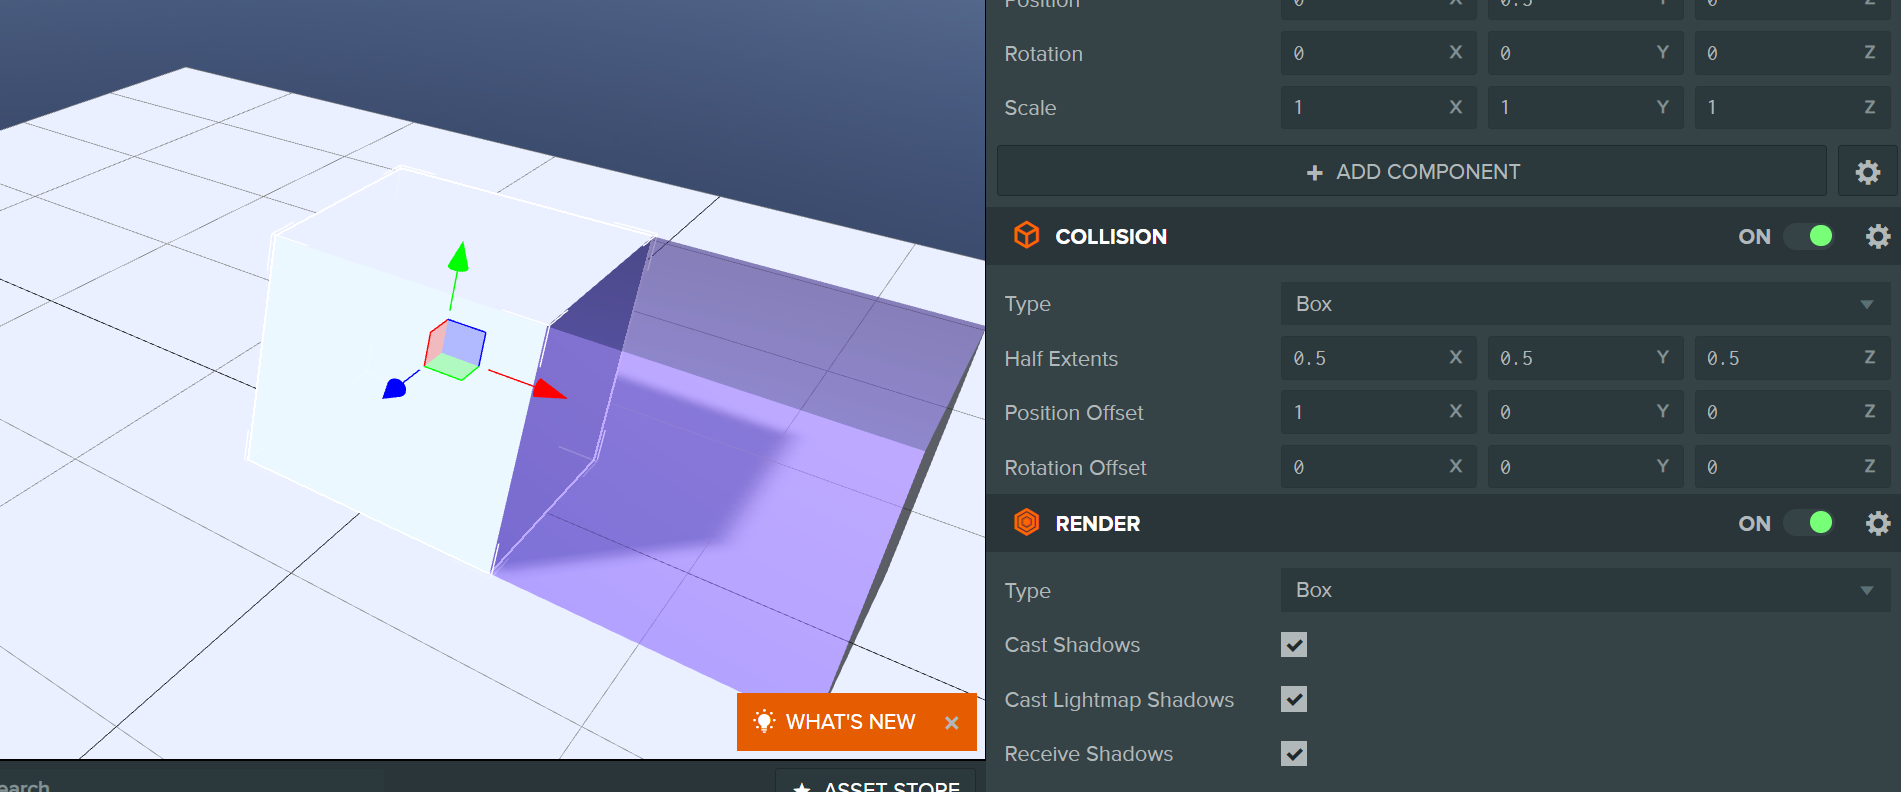1901x792 pixels.
Task: Turn off the Render component toggle
Action: (1810, 524)
